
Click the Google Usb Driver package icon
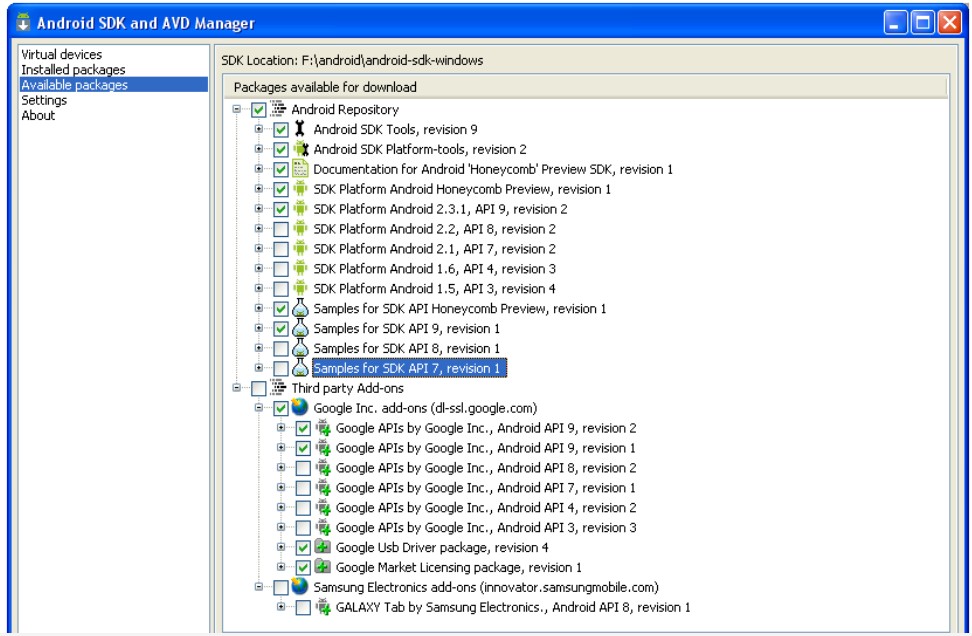point(322,547)
